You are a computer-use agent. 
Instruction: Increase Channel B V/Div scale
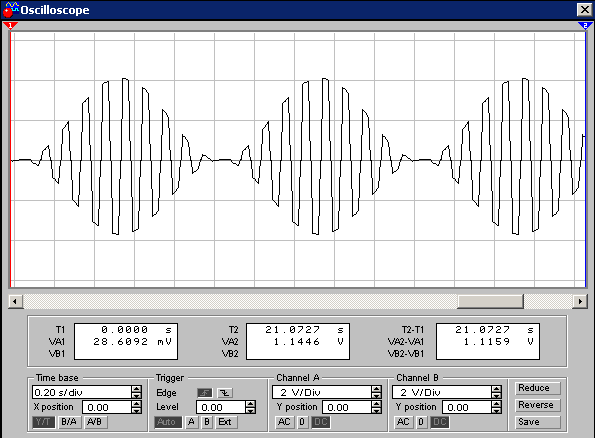[496, 389]
